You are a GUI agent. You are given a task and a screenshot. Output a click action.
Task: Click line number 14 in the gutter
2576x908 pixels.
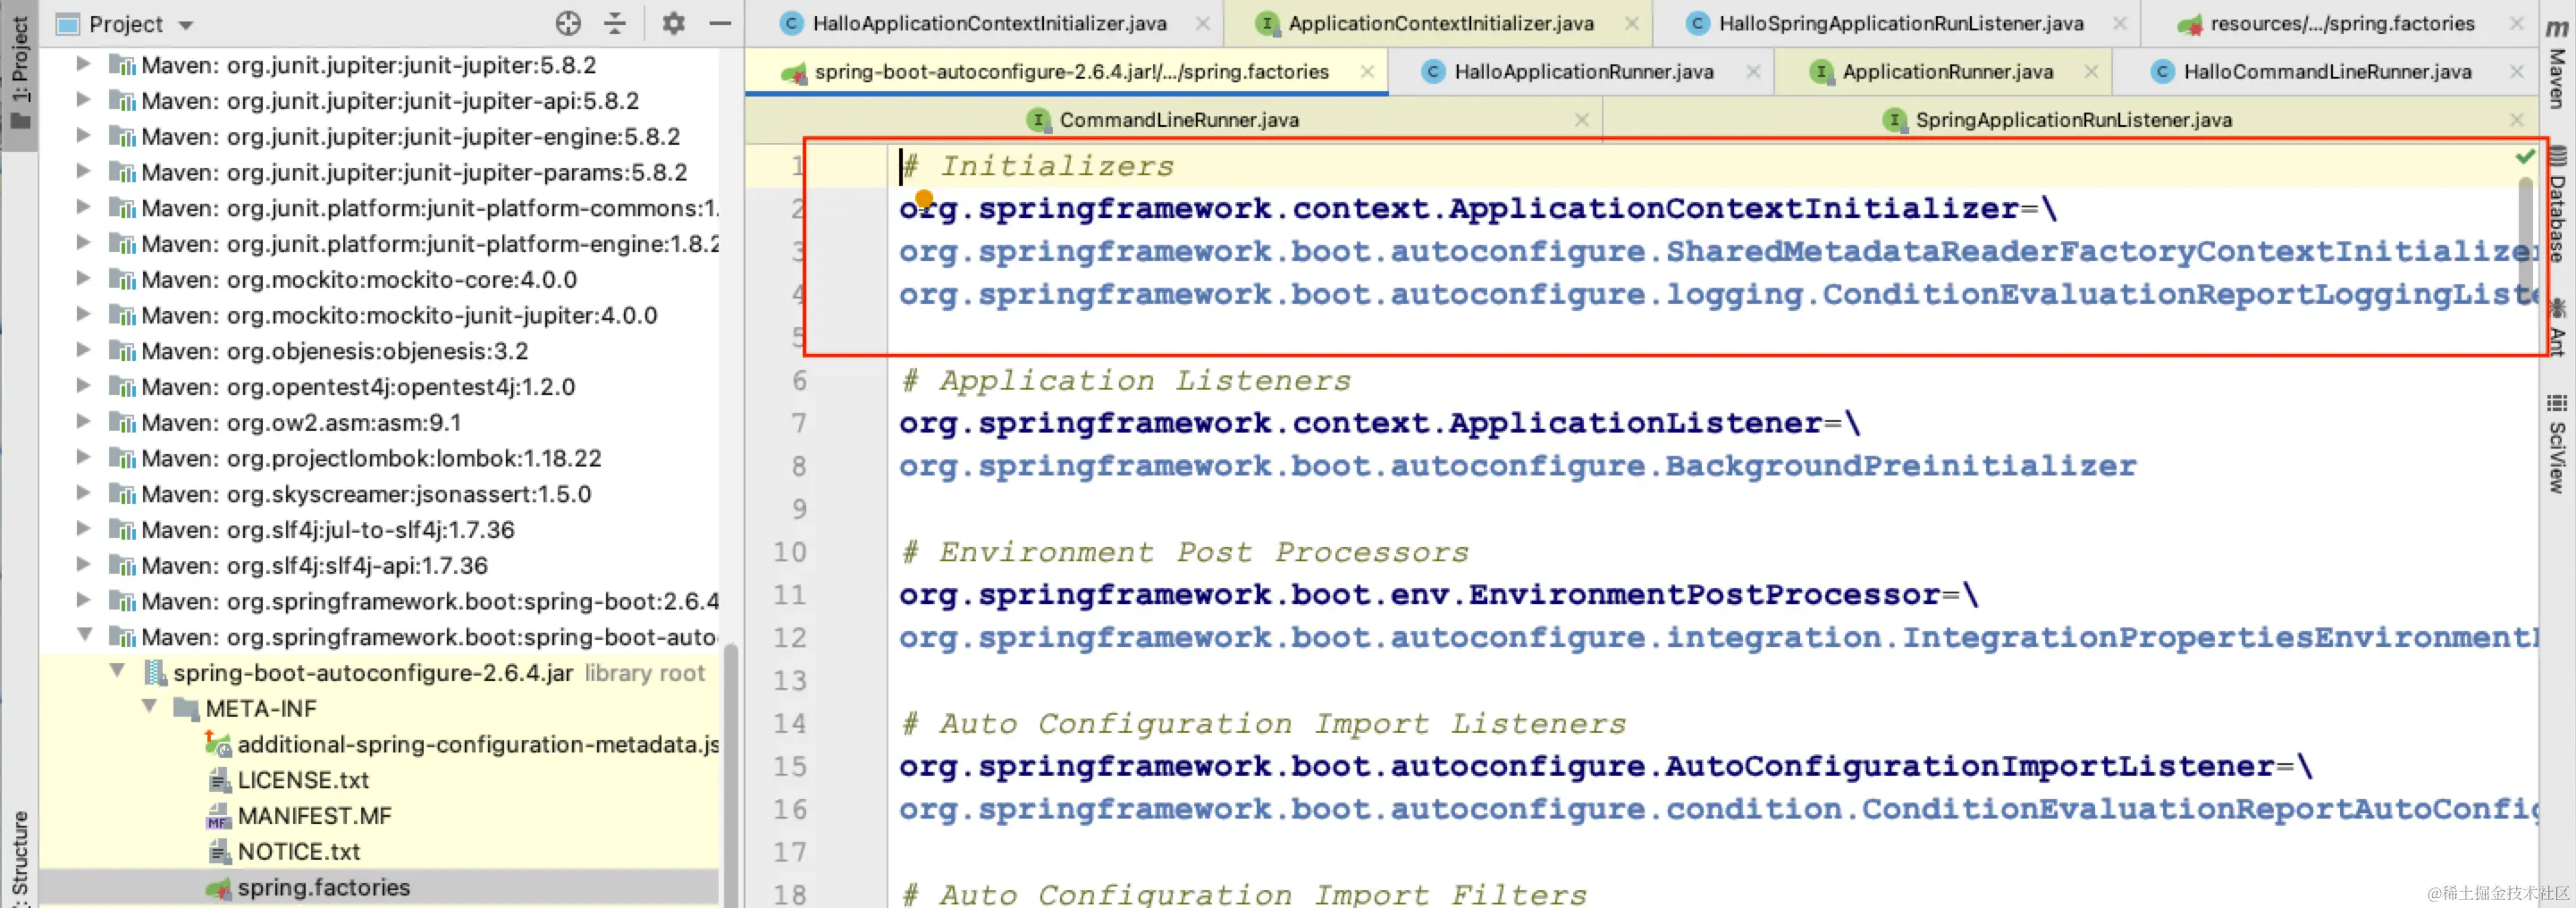pos(789,723)
